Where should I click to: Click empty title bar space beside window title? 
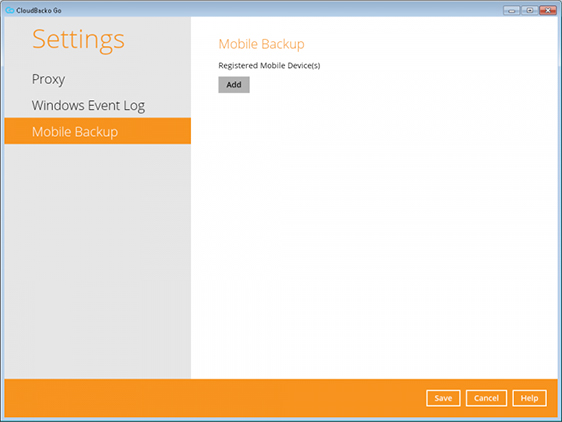point(280,10)
